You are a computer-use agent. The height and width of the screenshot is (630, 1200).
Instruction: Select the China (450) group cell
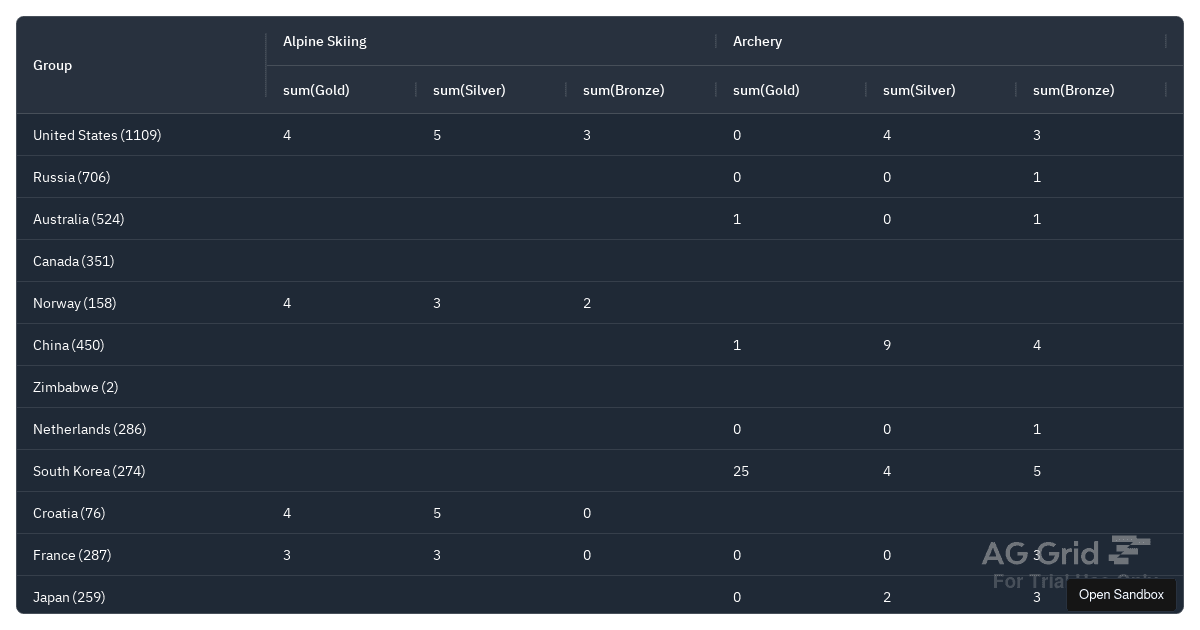point(141,345)
